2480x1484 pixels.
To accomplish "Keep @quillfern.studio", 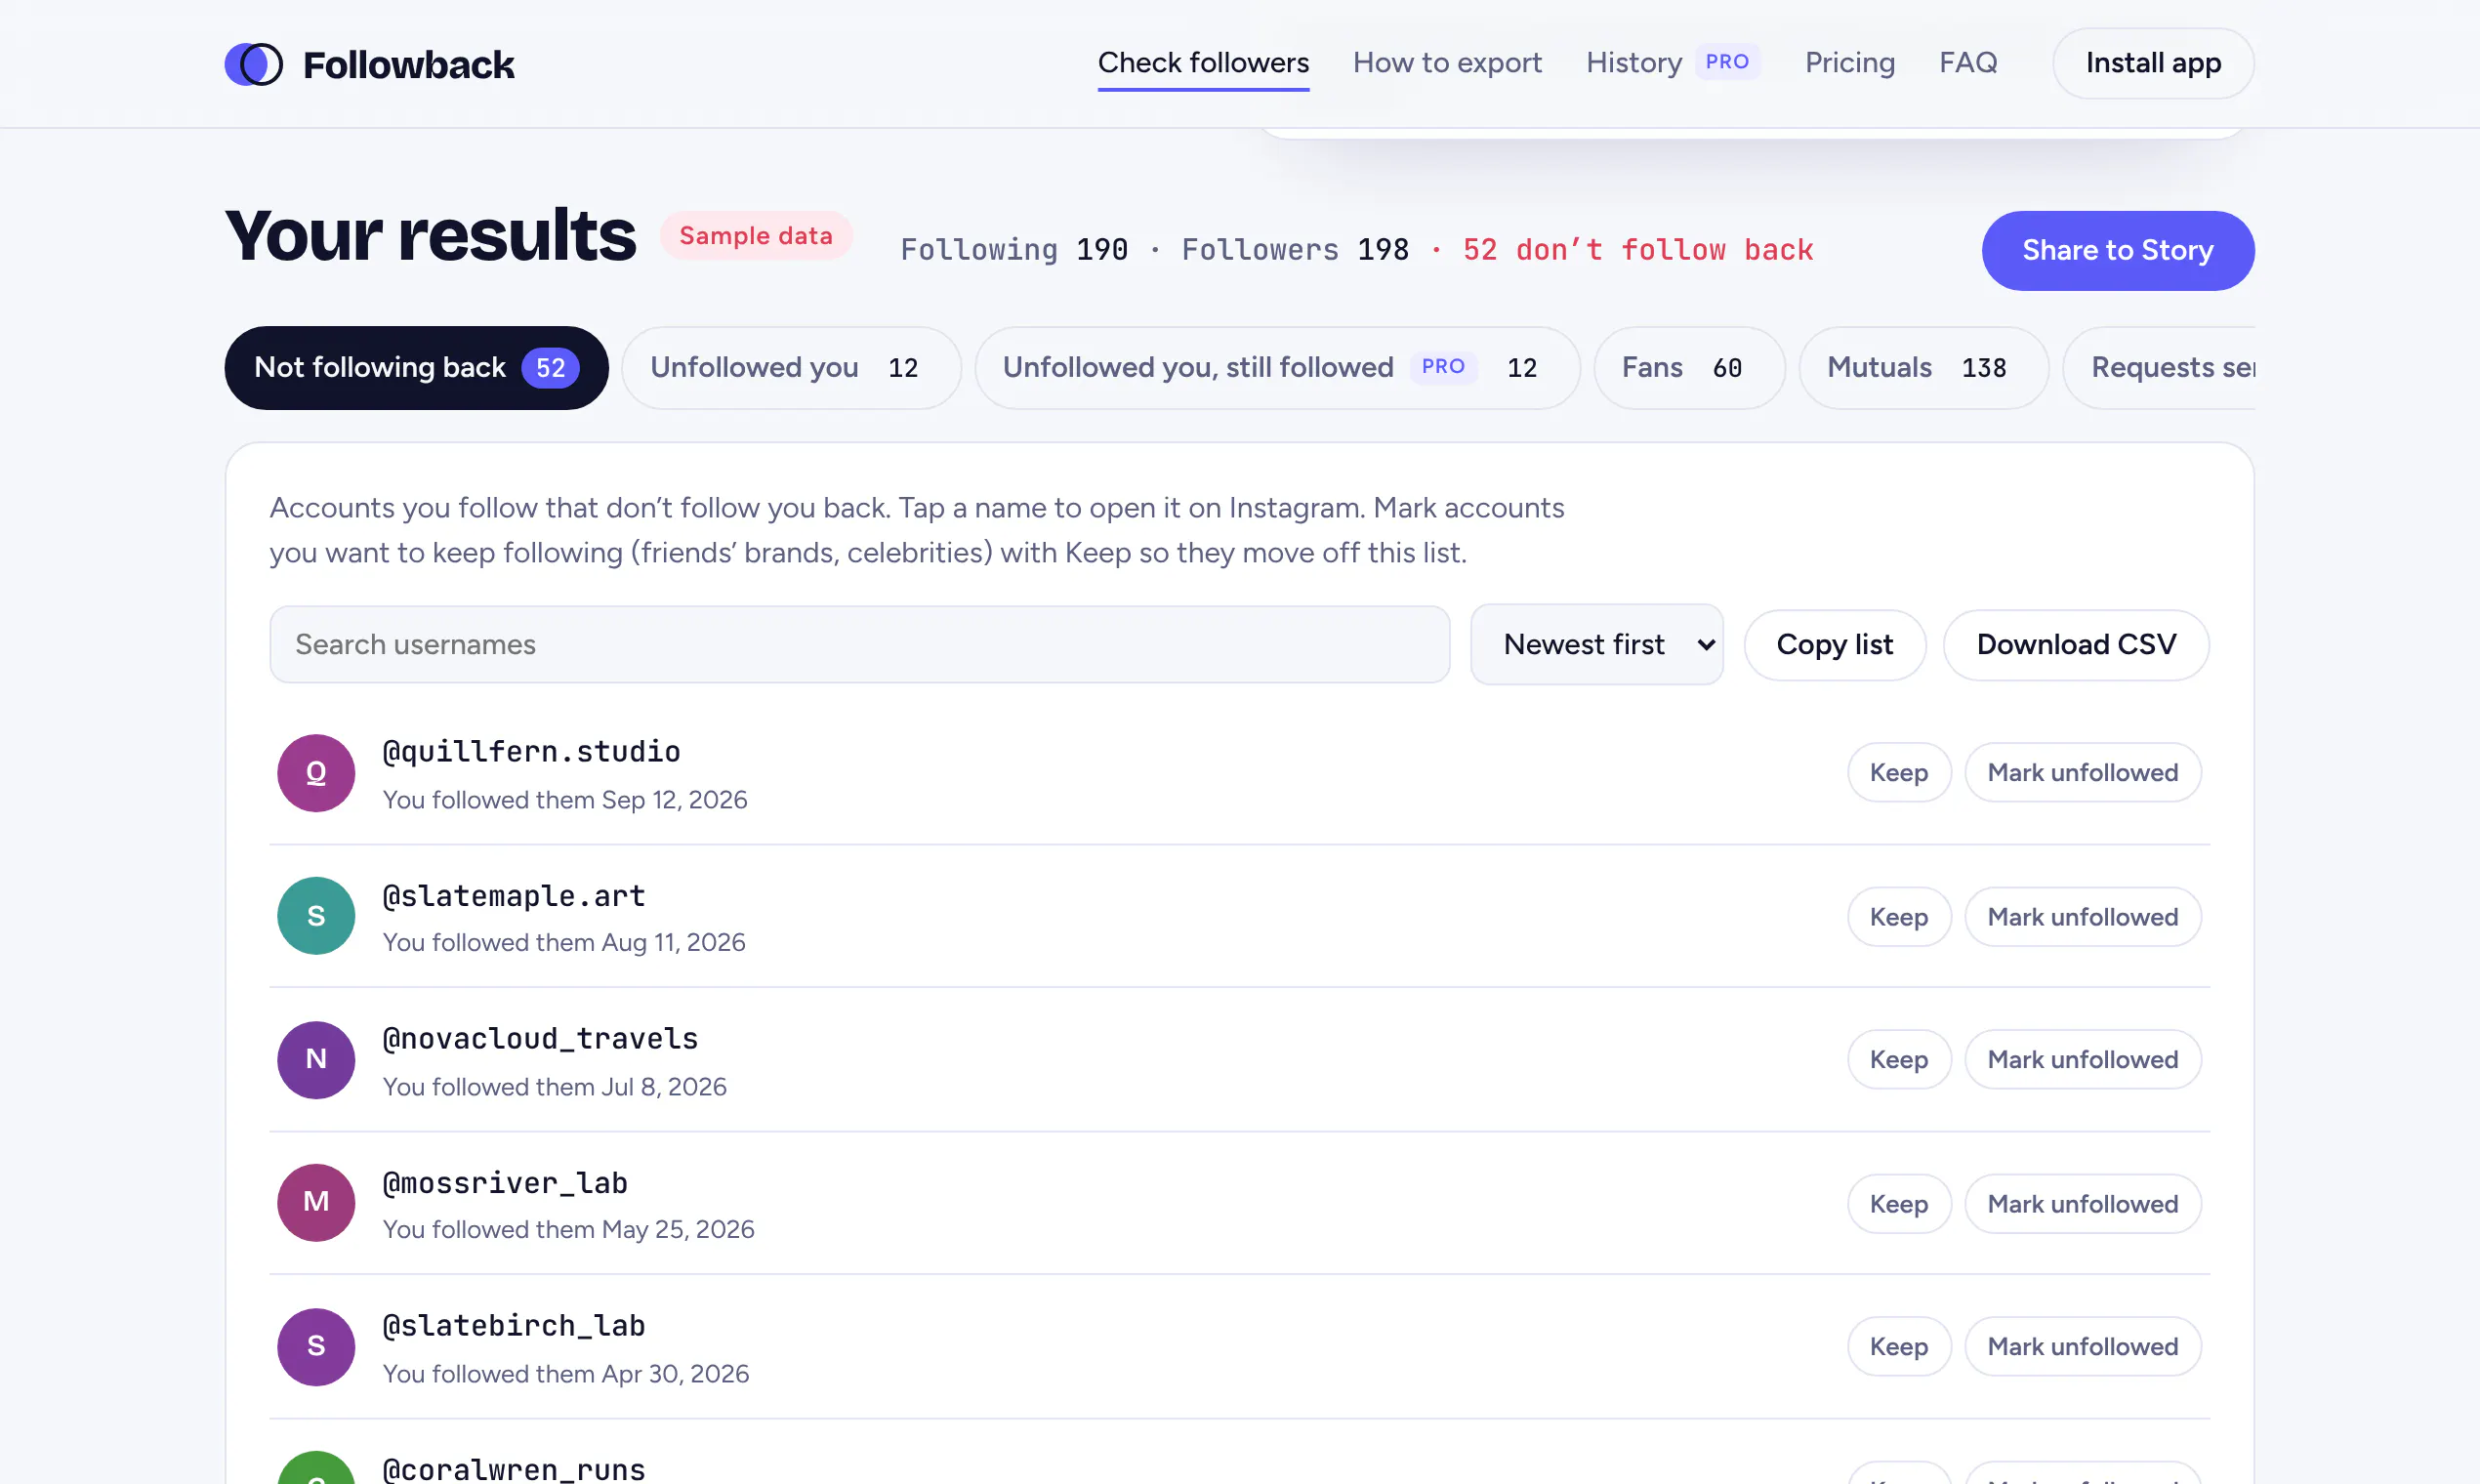I will [x=1898, y=772].
